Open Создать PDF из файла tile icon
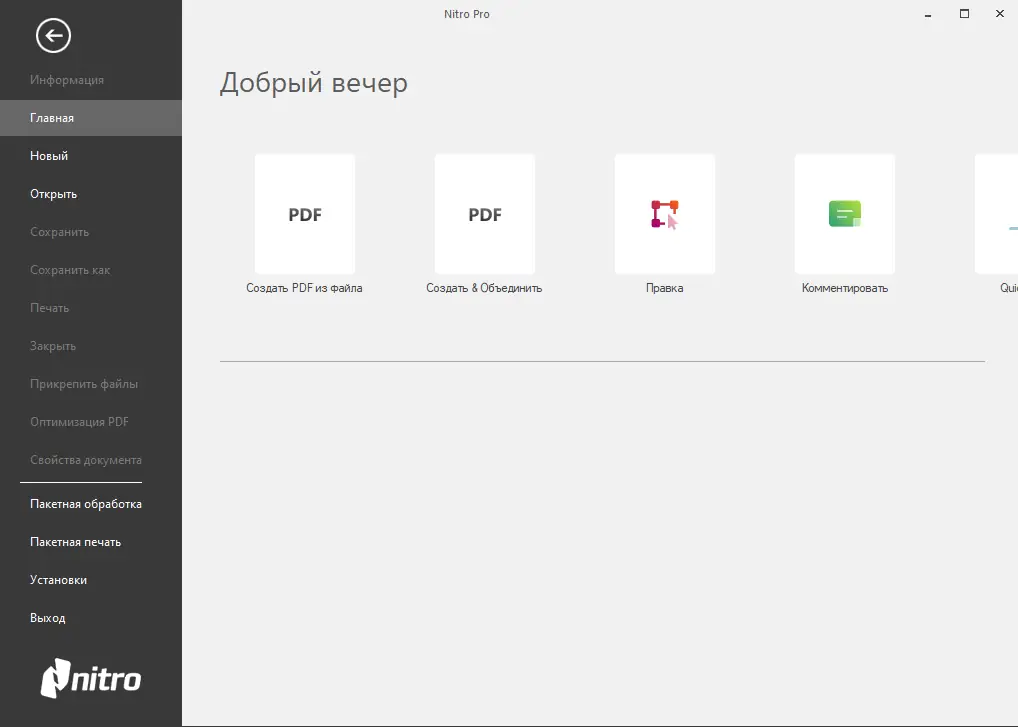Screen dimensions: 1018x727 point(304,214)
